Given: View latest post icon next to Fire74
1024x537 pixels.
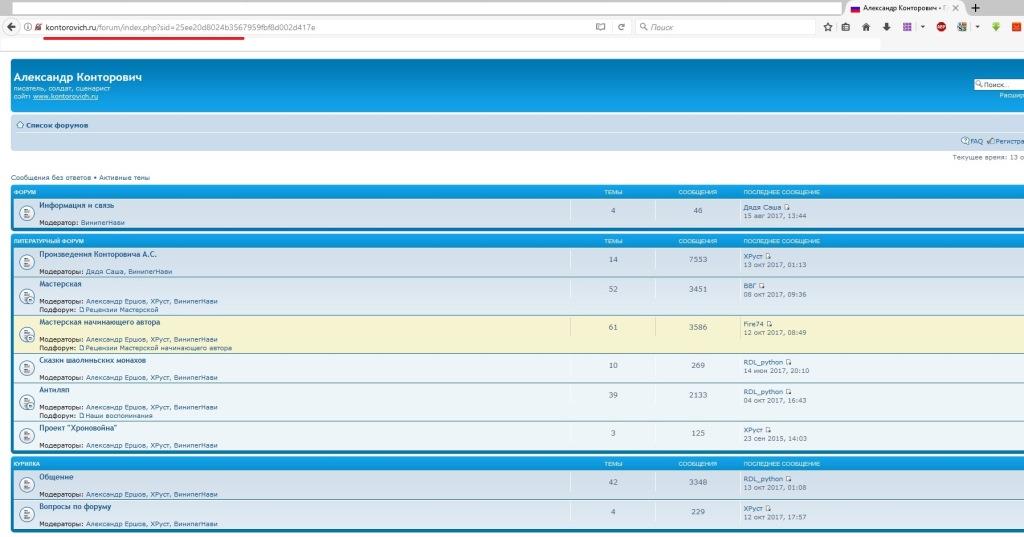Looking at the screenshot, I should (x=769, y=324).
